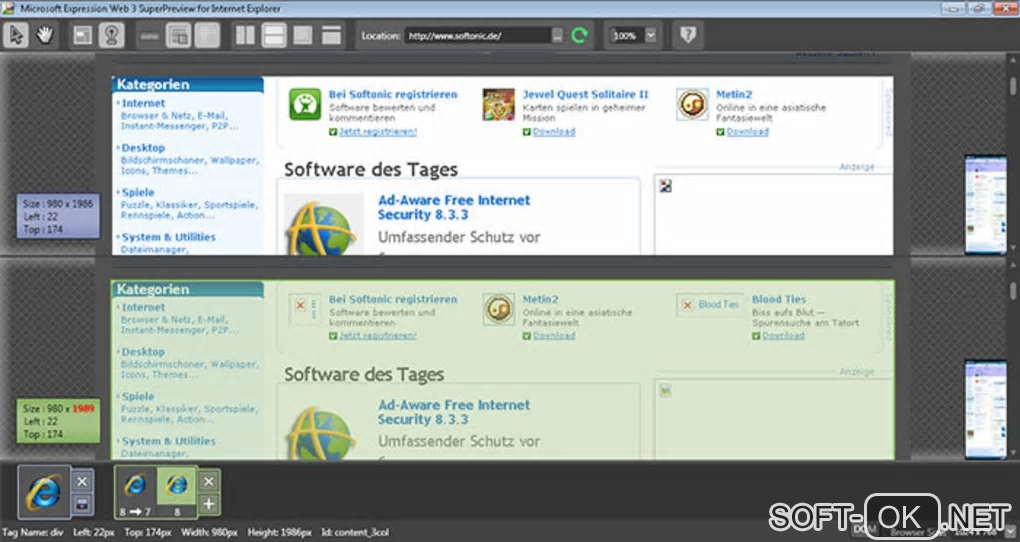
Task: Switch to vertical side-by-side layout
Action: [245, 35]
